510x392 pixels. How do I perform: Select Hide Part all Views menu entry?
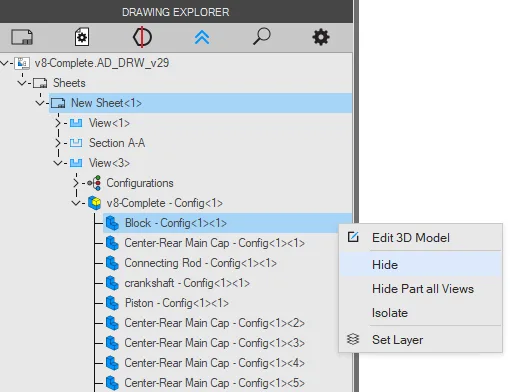click(420, 289)
